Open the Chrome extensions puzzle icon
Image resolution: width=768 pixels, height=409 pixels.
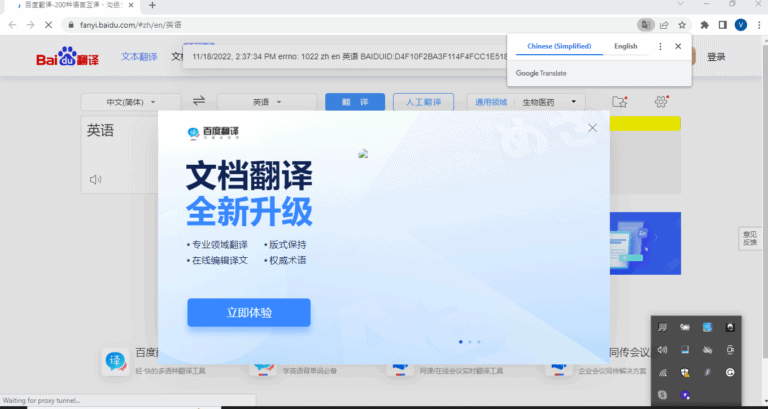[704, 24]
